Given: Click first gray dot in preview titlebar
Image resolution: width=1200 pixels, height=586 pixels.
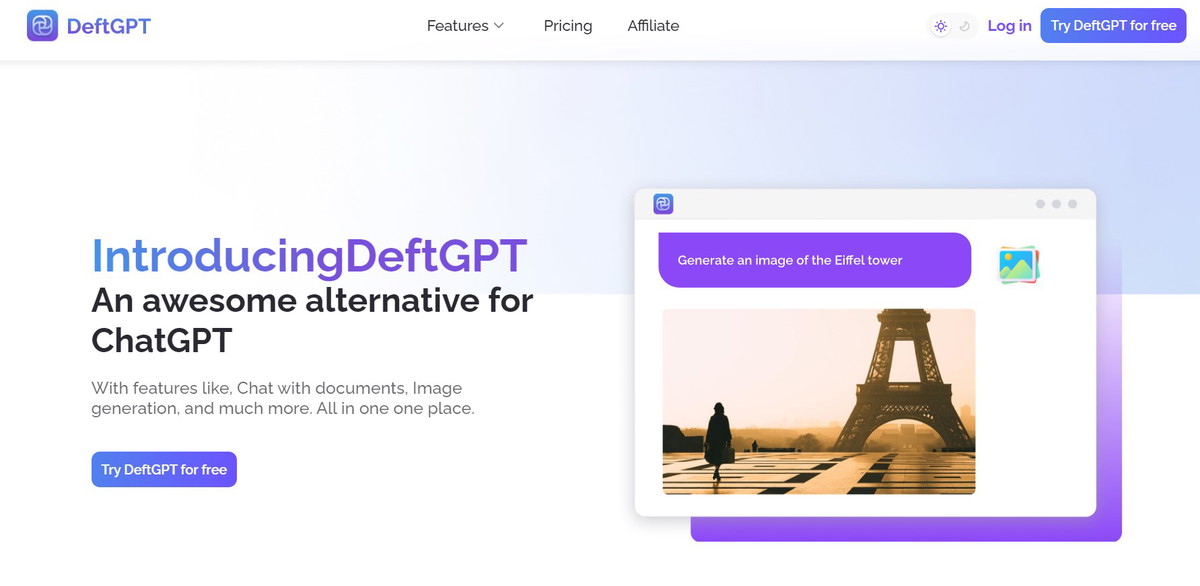Looking at the screenshot, I should coord(1040,204).
